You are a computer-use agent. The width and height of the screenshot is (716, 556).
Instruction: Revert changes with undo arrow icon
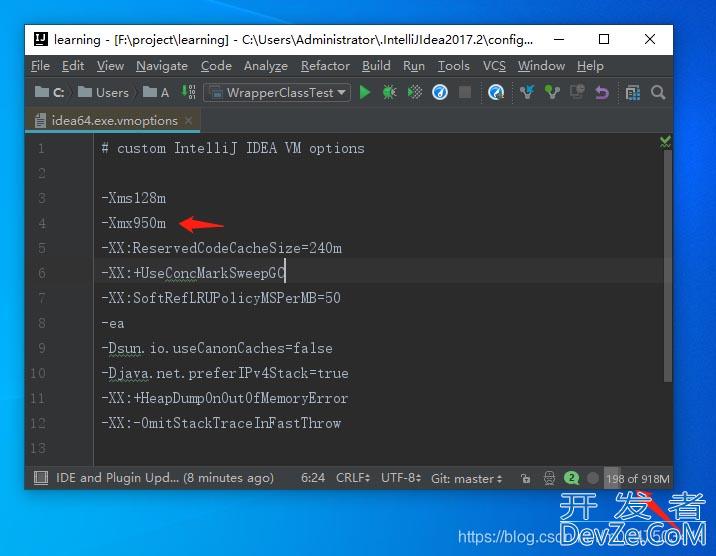(602, 93)
